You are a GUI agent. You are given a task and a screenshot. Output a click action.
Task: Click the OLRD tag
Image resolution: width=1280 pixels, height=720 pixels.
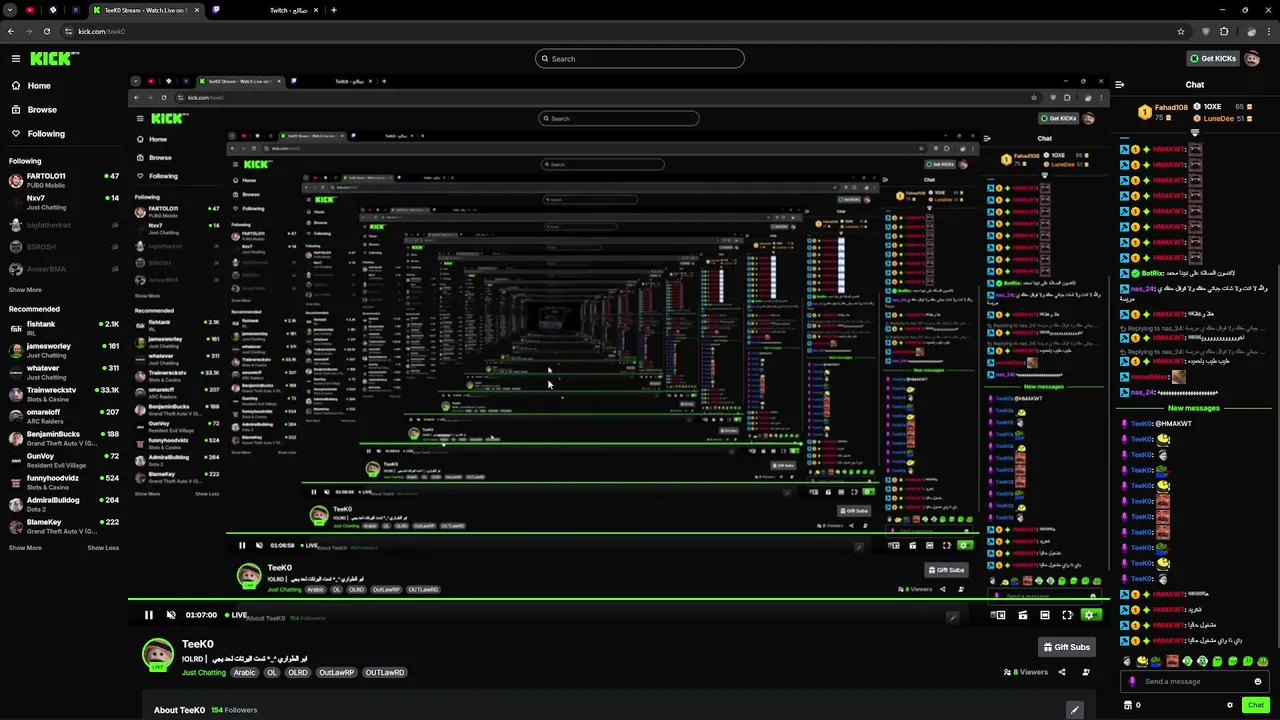tap(298, 673)
